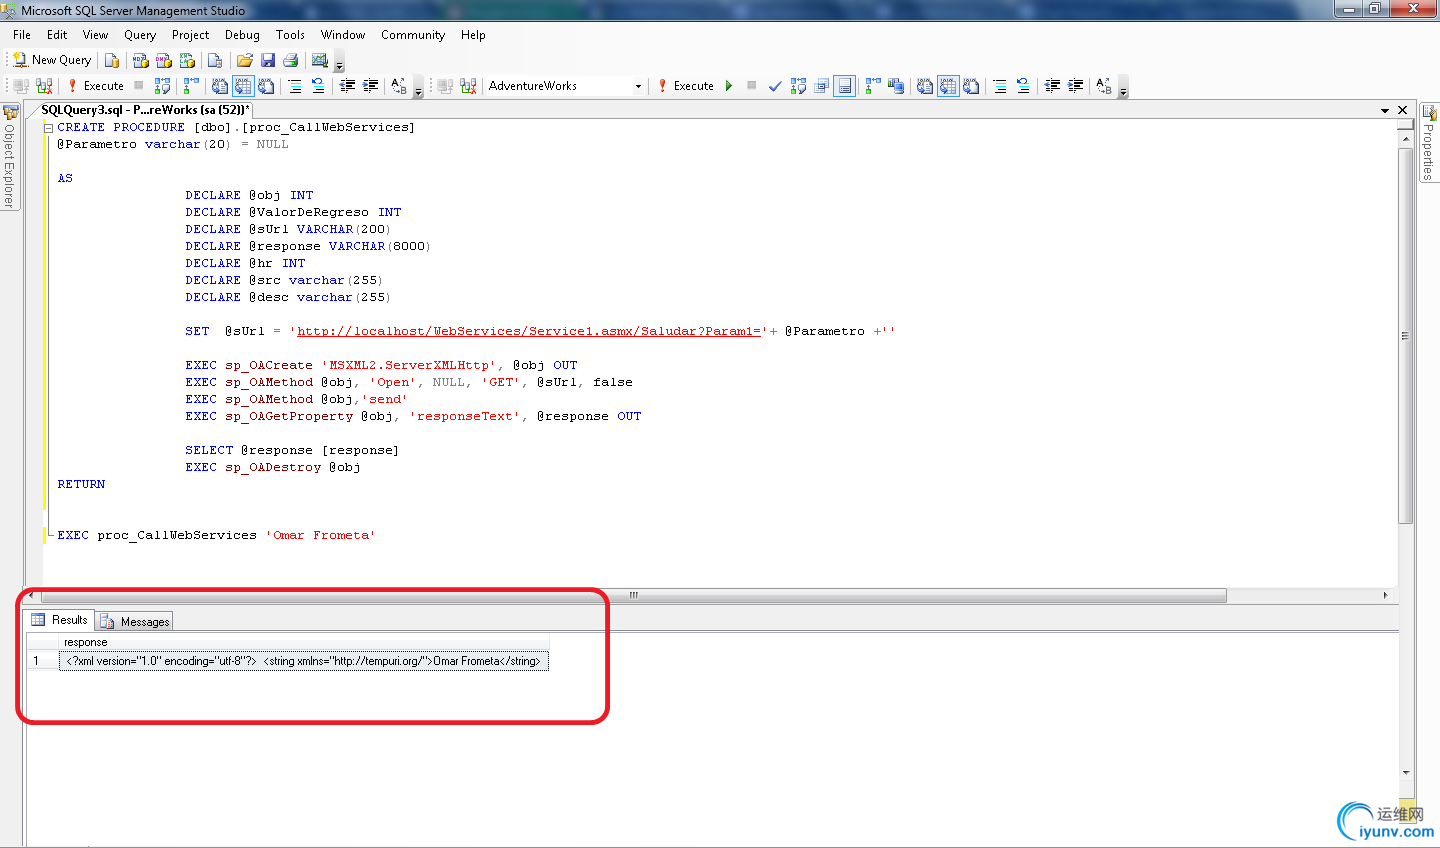Open the Window menu

tap(343, 35)
